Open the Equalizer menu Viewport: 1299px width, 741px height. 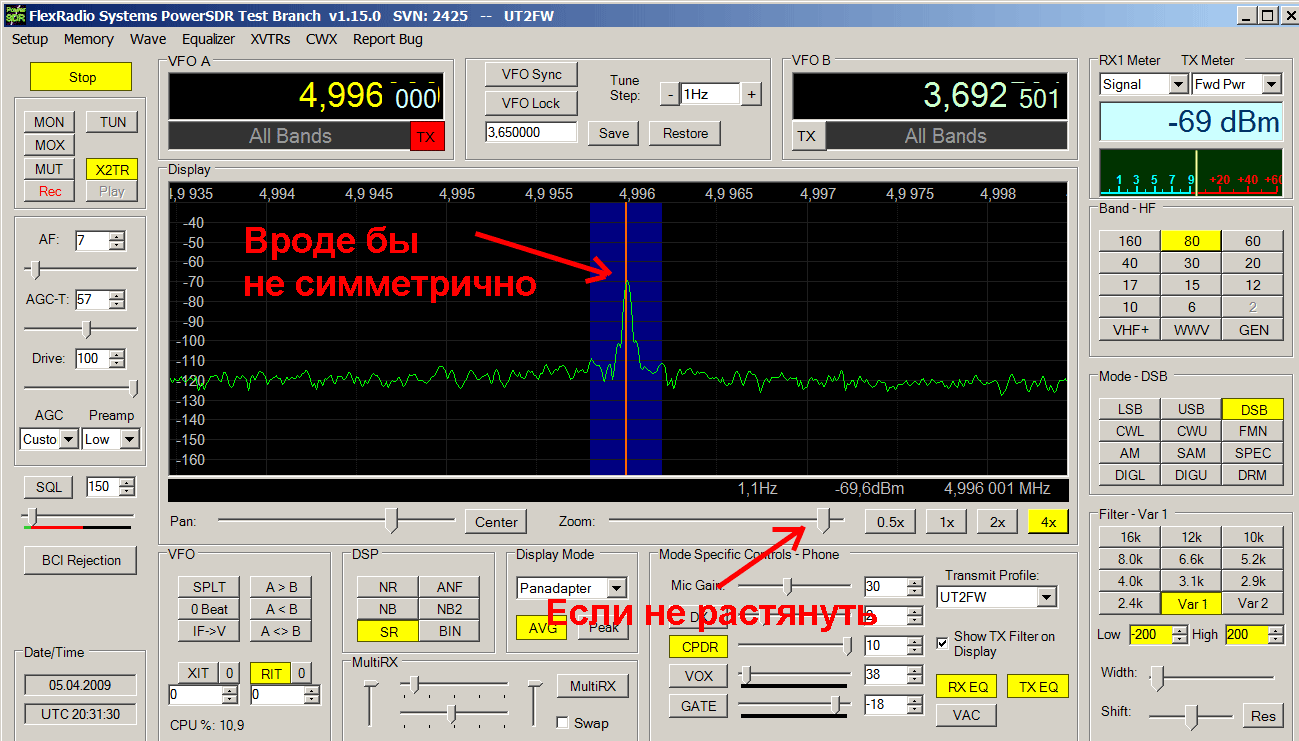click(x=208, y=39)
